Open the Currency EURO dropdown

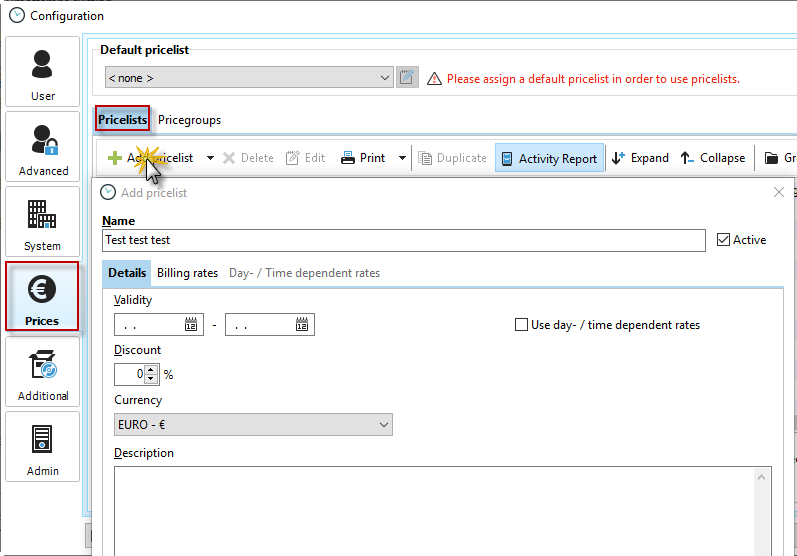384,425
